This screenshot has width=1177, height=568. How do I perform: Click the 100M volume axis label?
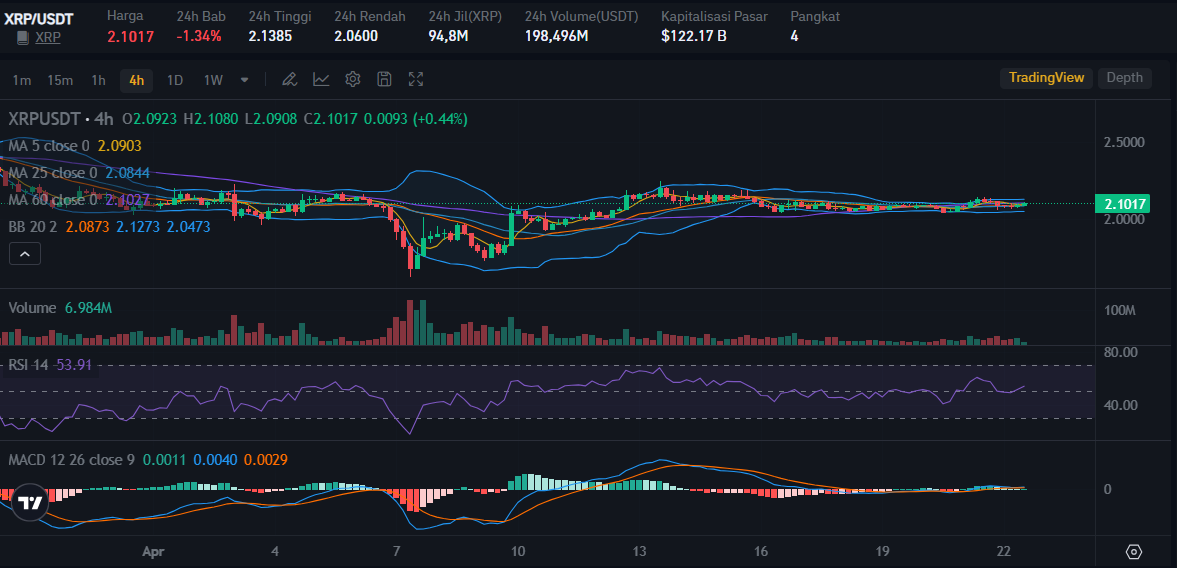point(1121,311)
